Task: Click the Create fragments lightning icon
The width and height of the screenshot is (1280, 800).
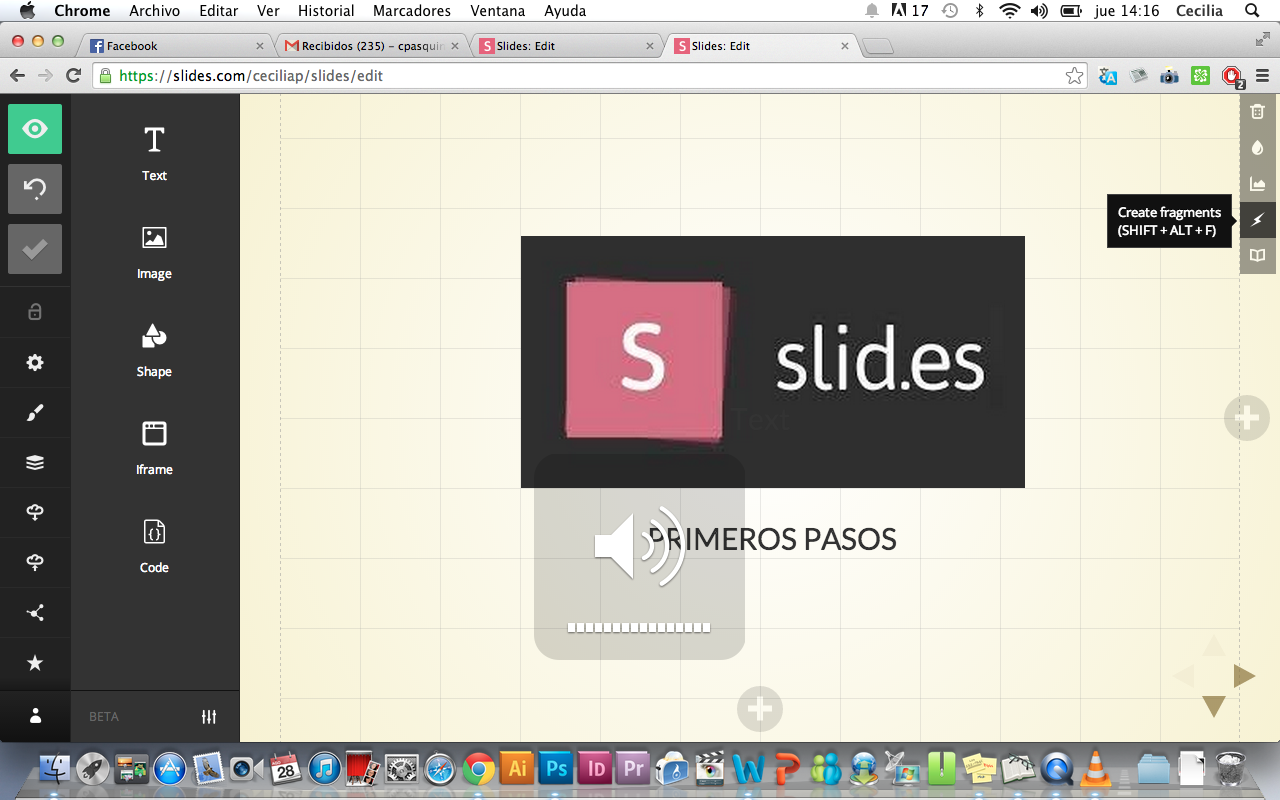Action: click(1258, 220)
